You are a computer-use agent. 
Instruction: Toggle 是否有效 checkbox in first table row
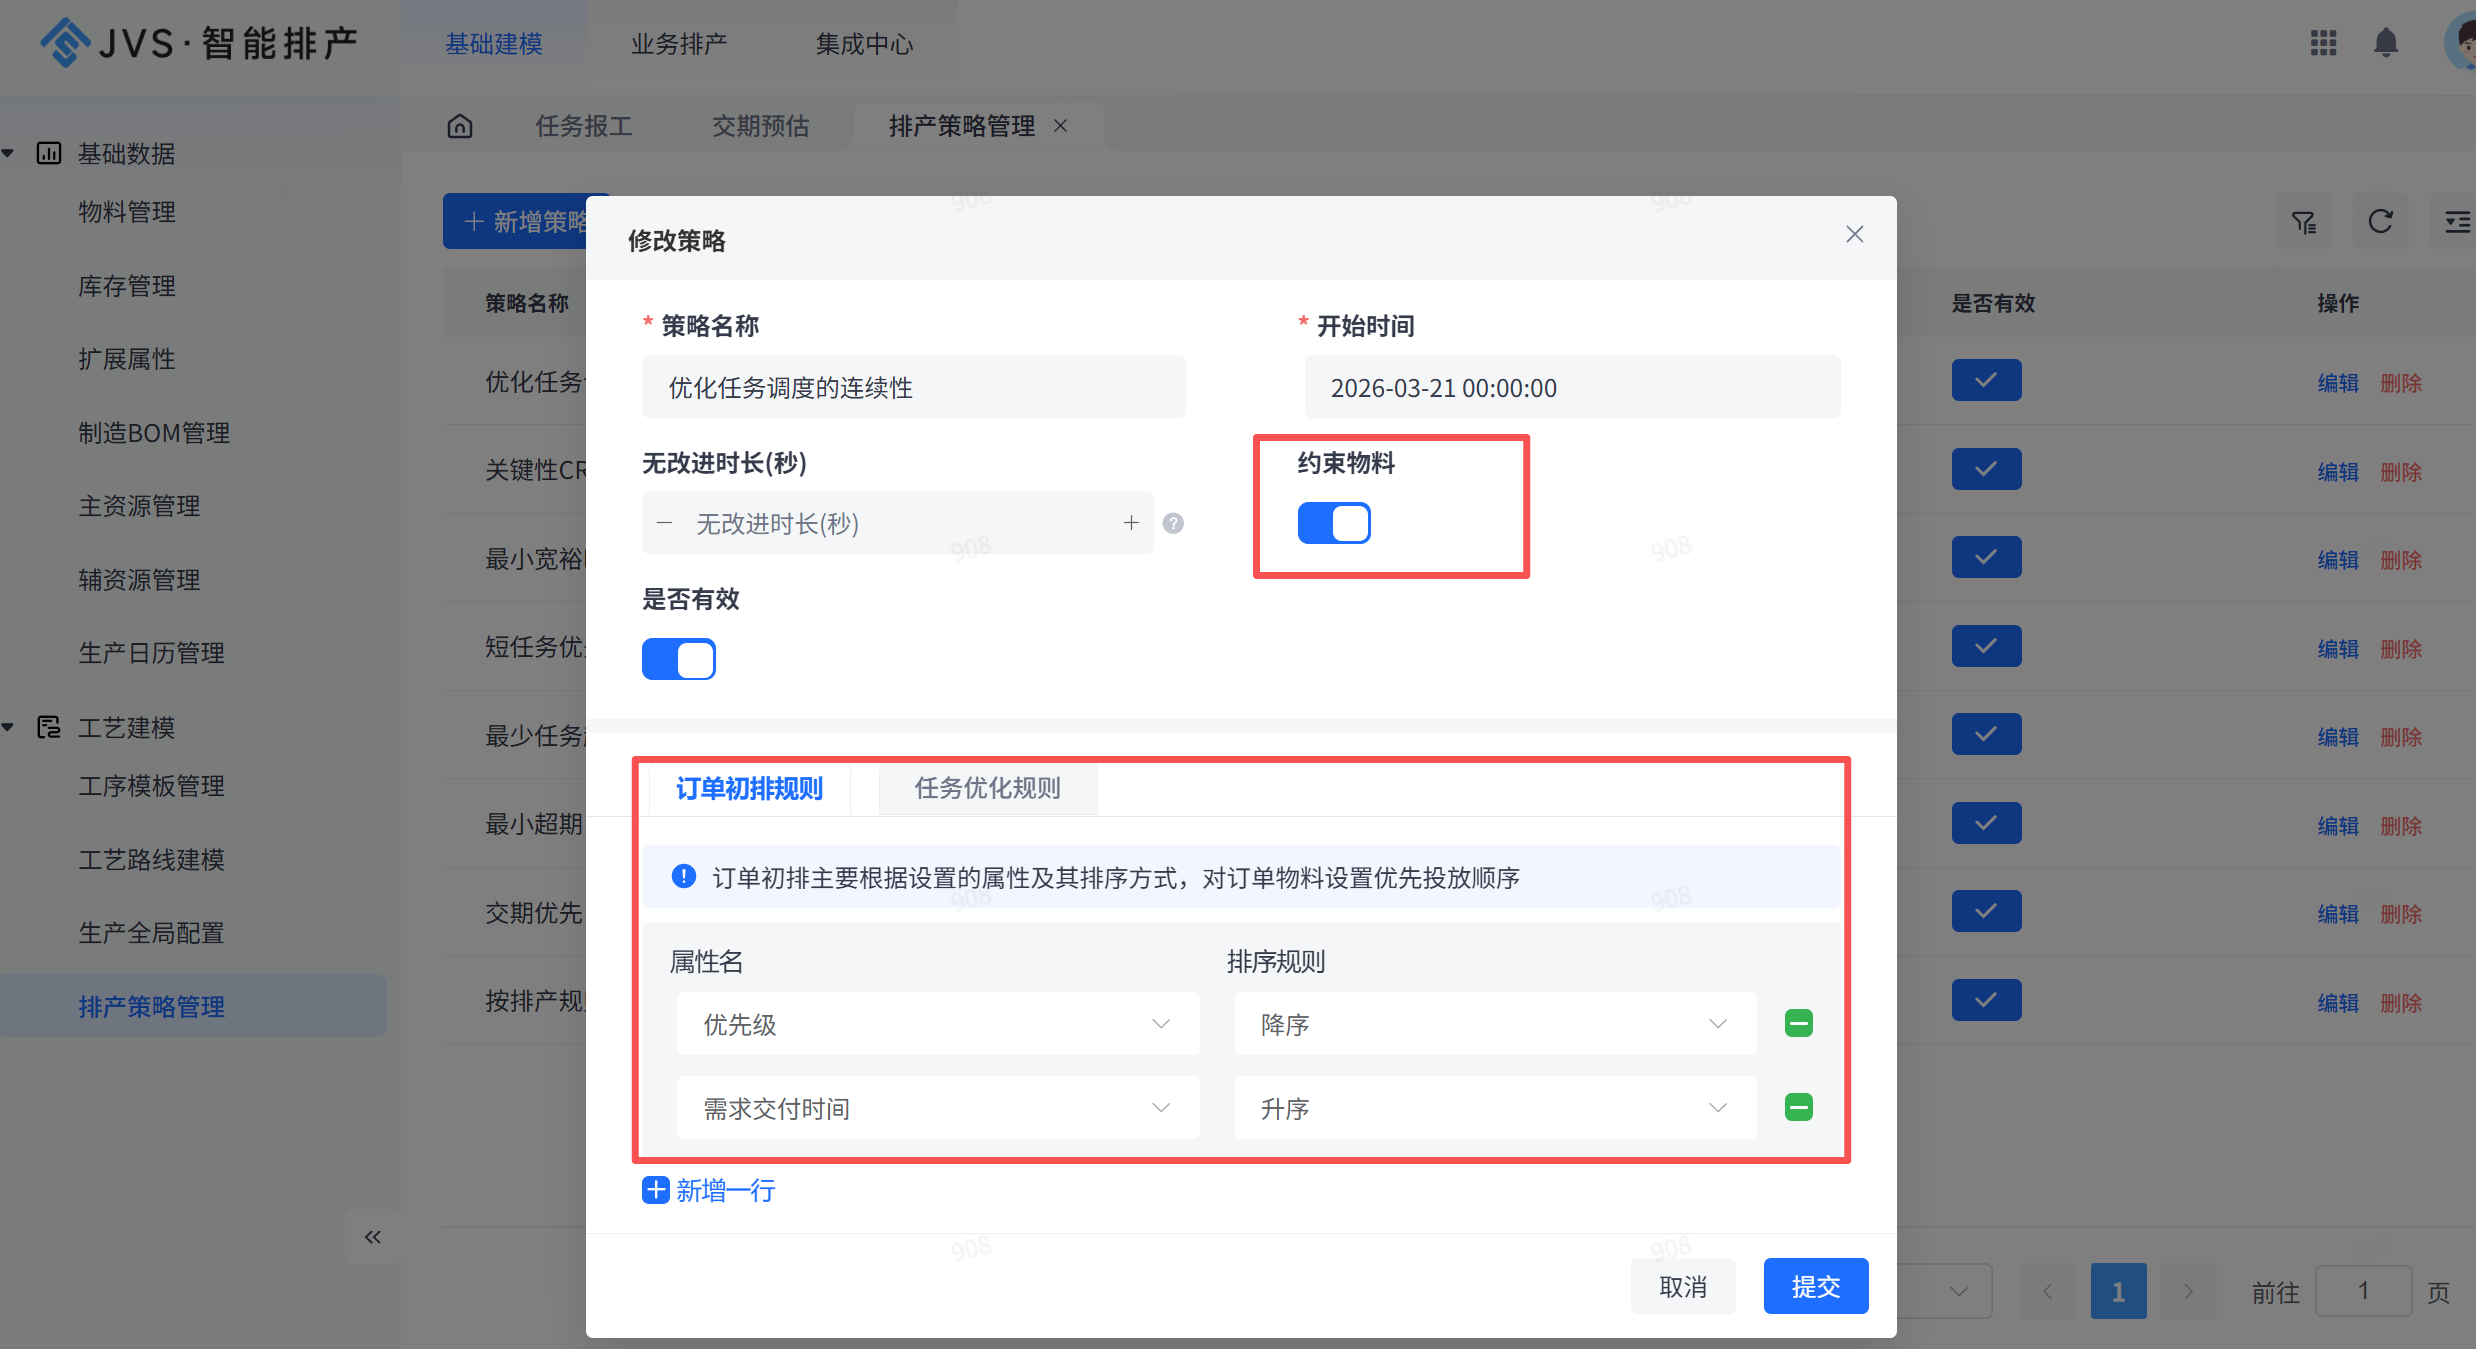[x=1985, y=380]
